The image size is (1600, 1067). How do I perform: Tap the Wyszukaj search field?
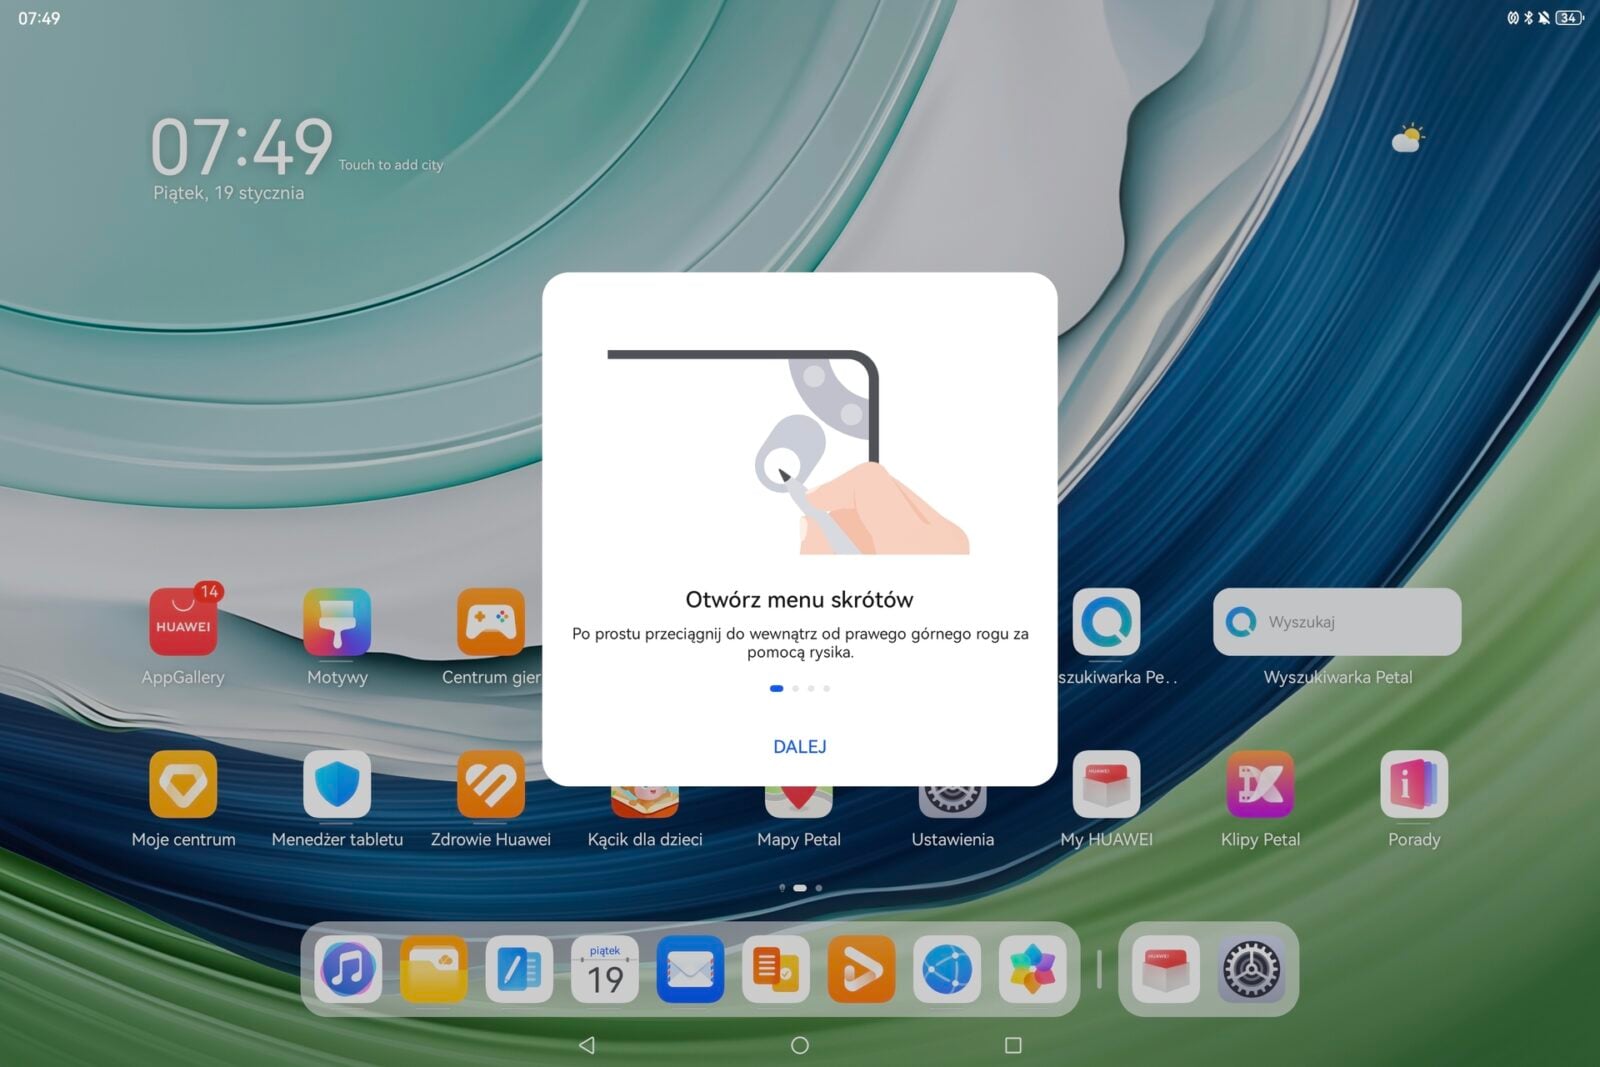click(1337, 622)
